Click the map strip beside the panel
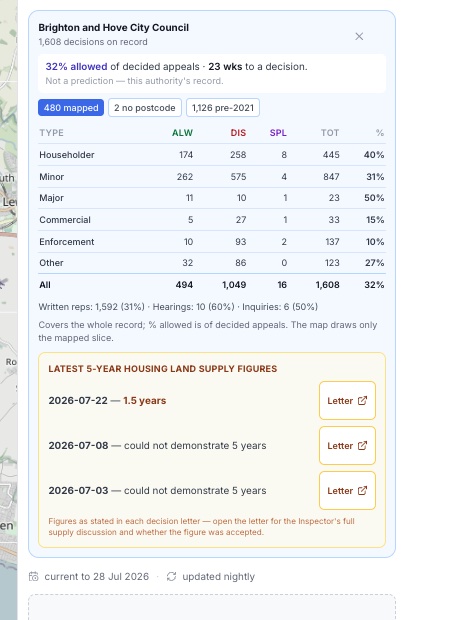 (x=8, y=310)
